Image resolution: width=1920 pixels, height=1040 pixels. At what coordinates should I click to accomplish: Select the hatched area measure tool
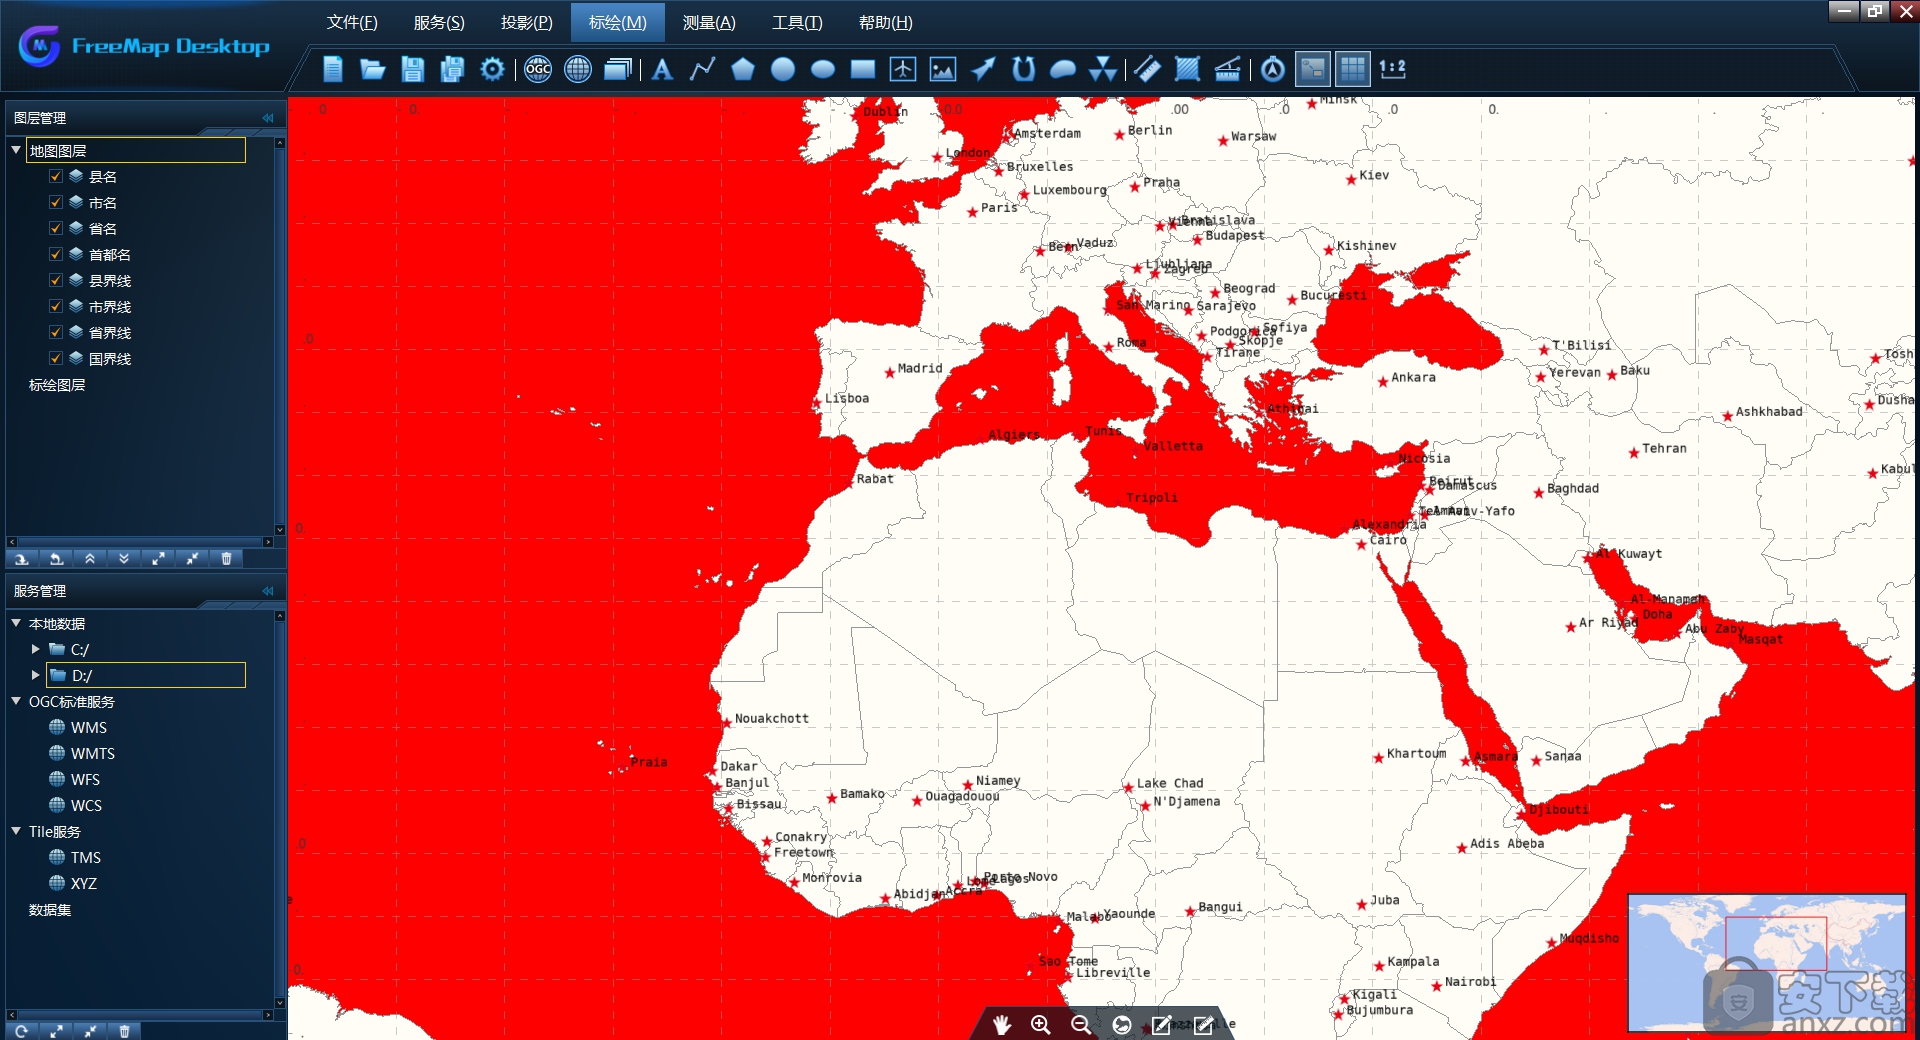pyautogui.click(x=1188, y=69)
